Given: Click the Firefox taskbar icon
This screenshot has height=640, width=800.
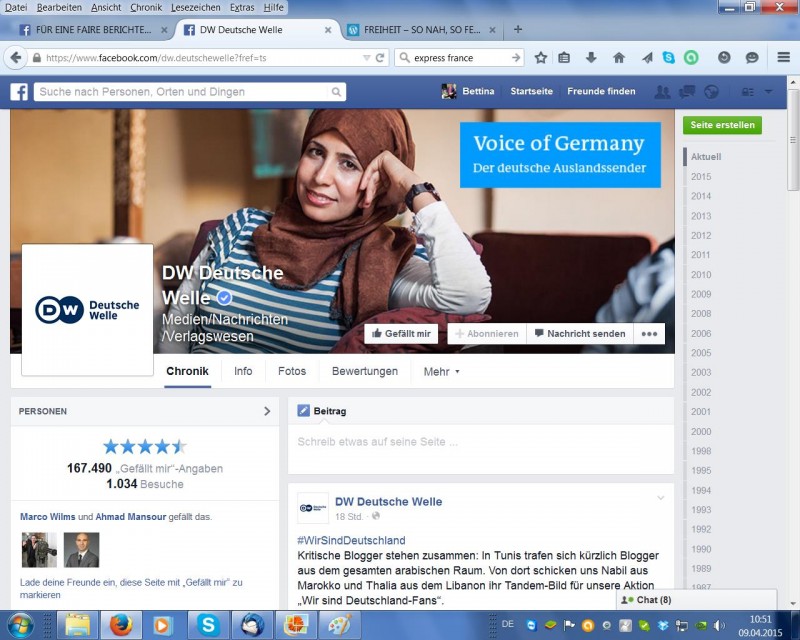Looking at the screenshot, I should [121, 625].
